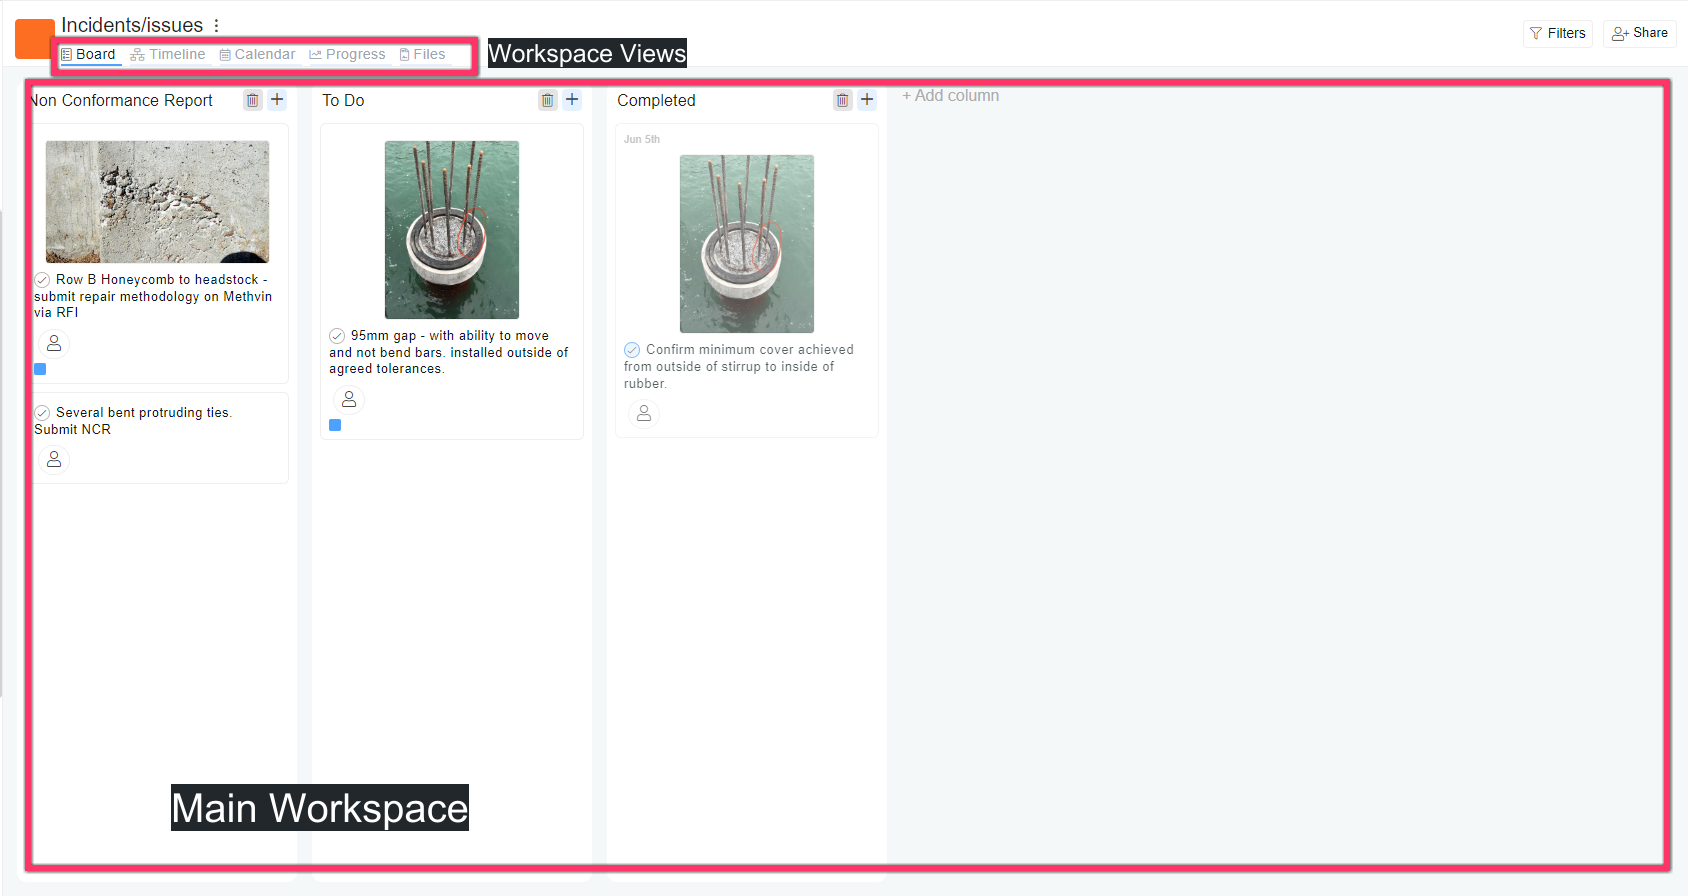Open assignee icon on 95mm gap card

349,399
